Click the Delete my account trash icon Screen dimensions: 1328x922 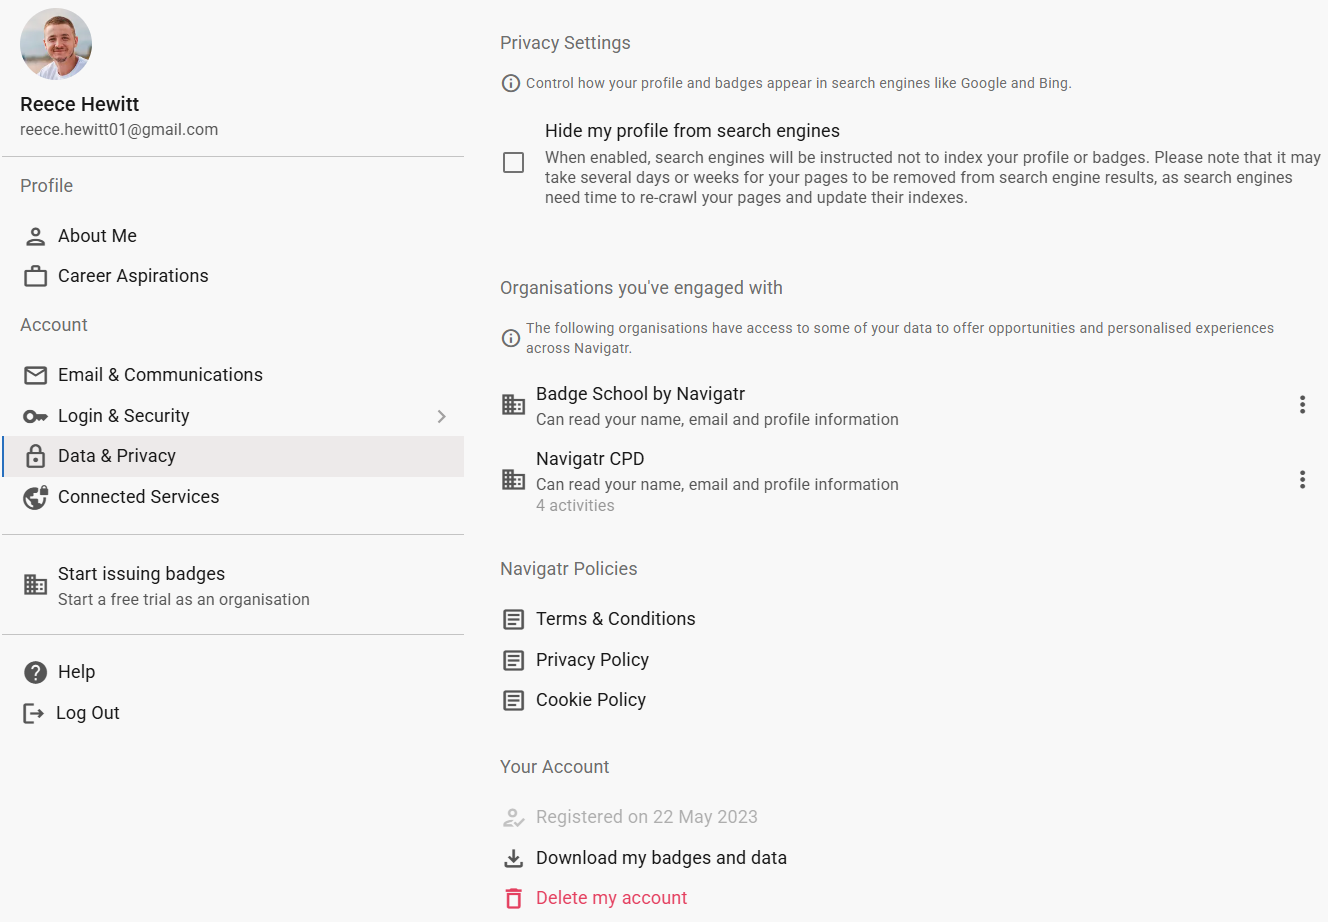coord(513,898)
